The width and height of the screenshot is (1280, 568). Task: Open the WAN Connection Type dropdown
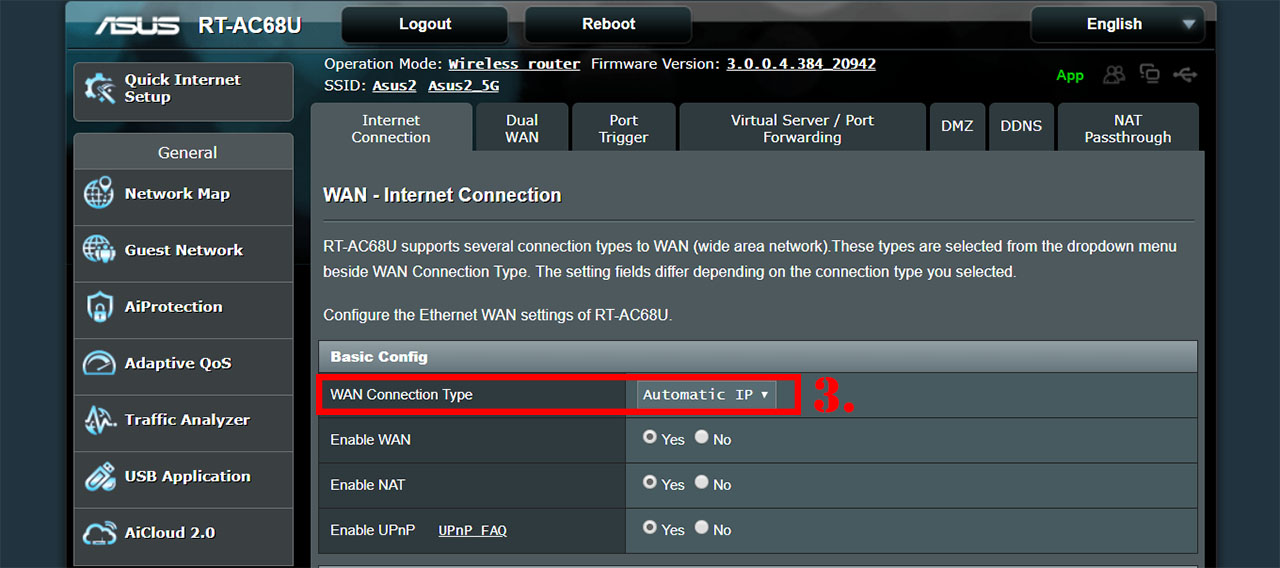click(x=707, y=394)
